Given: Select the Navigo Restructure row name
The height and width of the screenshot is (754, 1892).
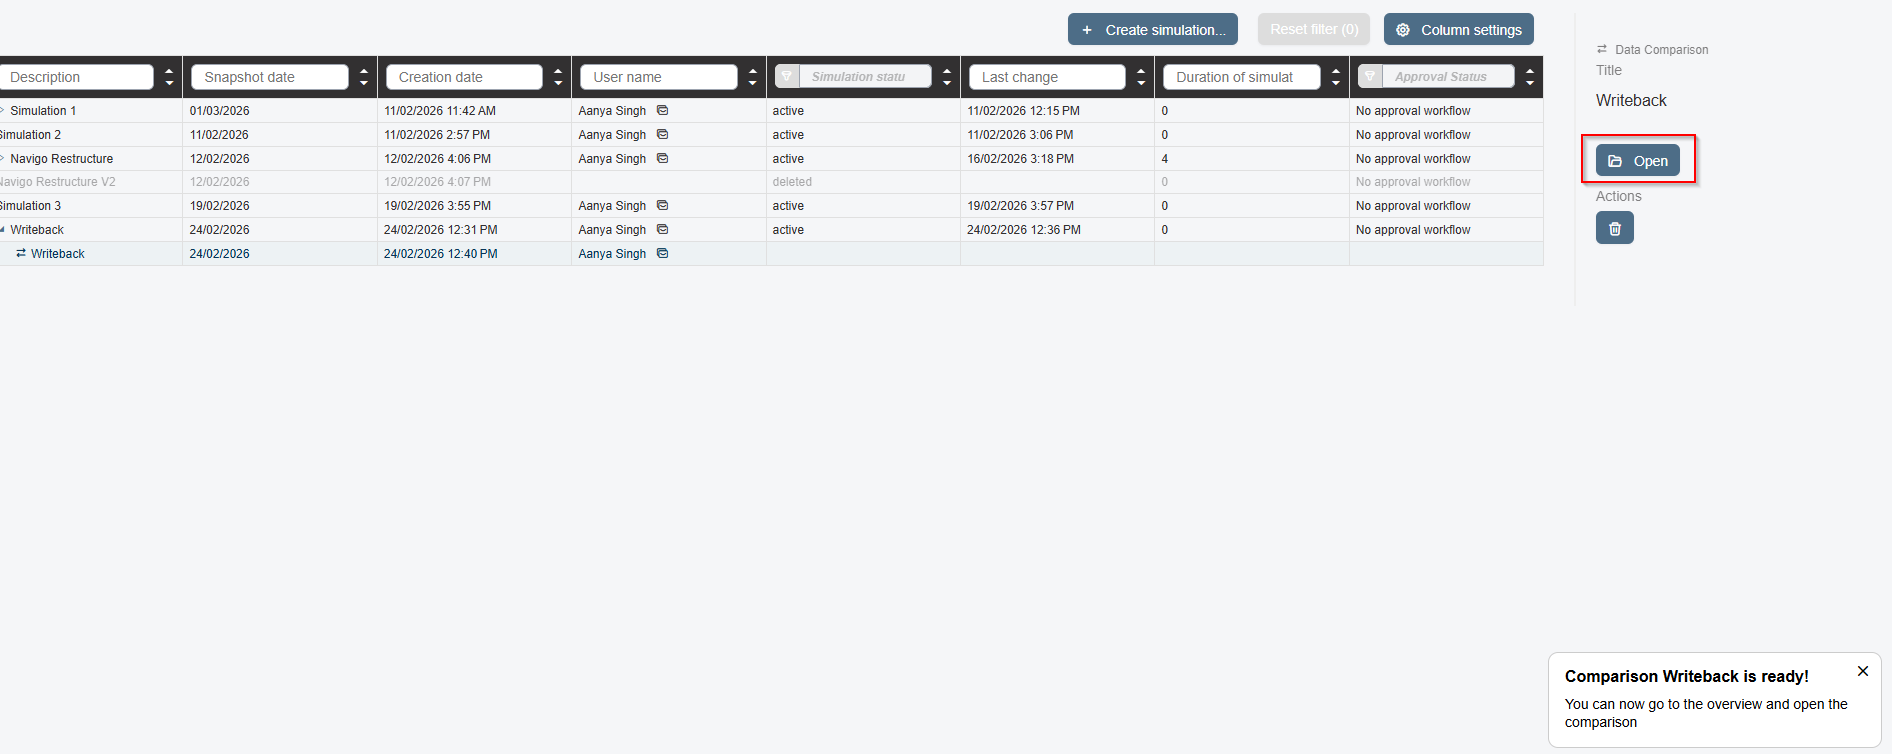Looking at the screenshot, I should (x=61, y=158).
